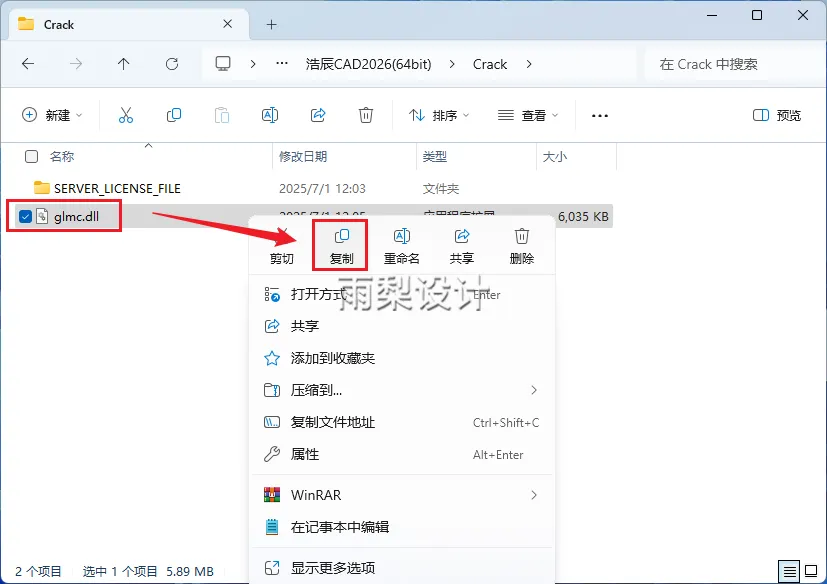Image resolution: width=827 pixels, height=584 pixels.
Task: Open the toolbar's three-dot more options menu
Action: coord(600,116)
